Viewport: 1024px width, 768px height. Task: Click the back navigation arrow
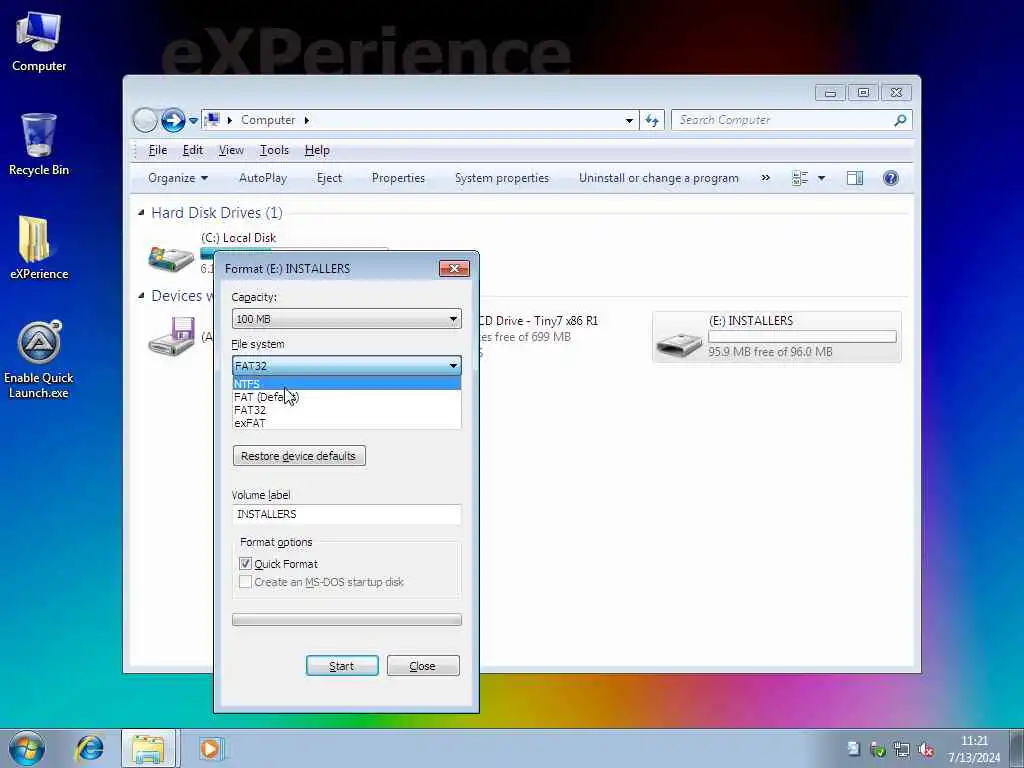point(145,120)
